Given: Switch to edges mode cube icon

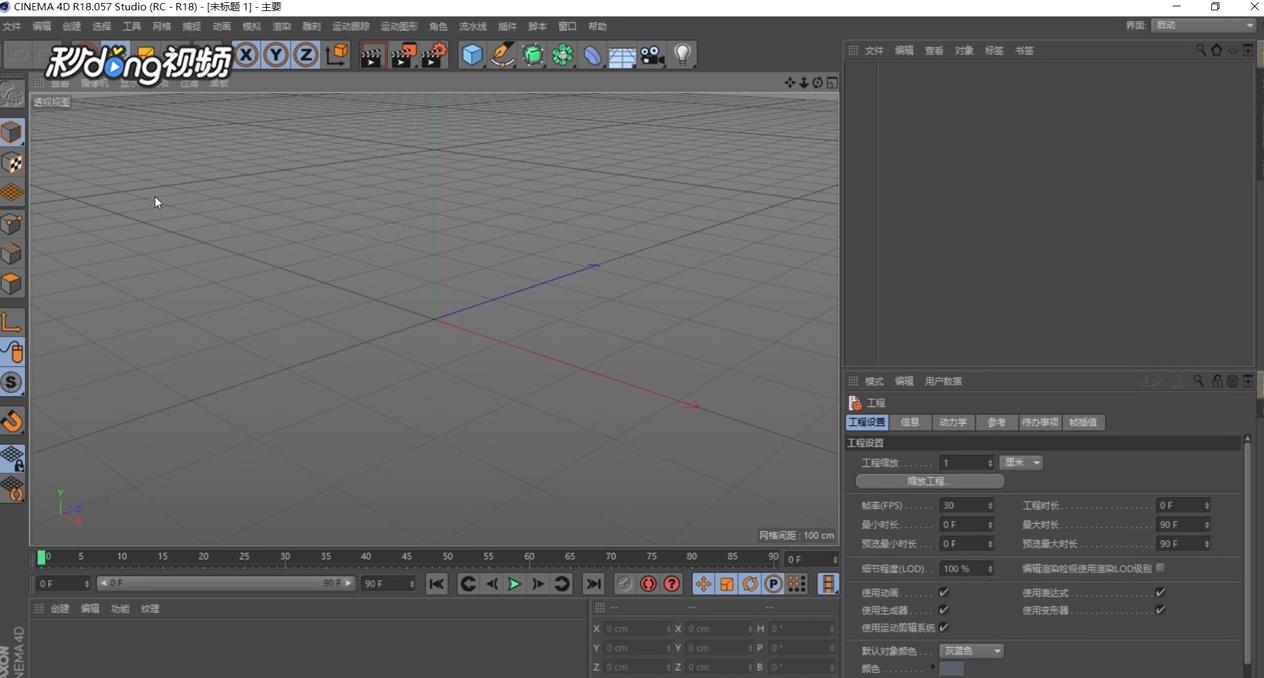Looking at the screenshot, I should point(12,254).
